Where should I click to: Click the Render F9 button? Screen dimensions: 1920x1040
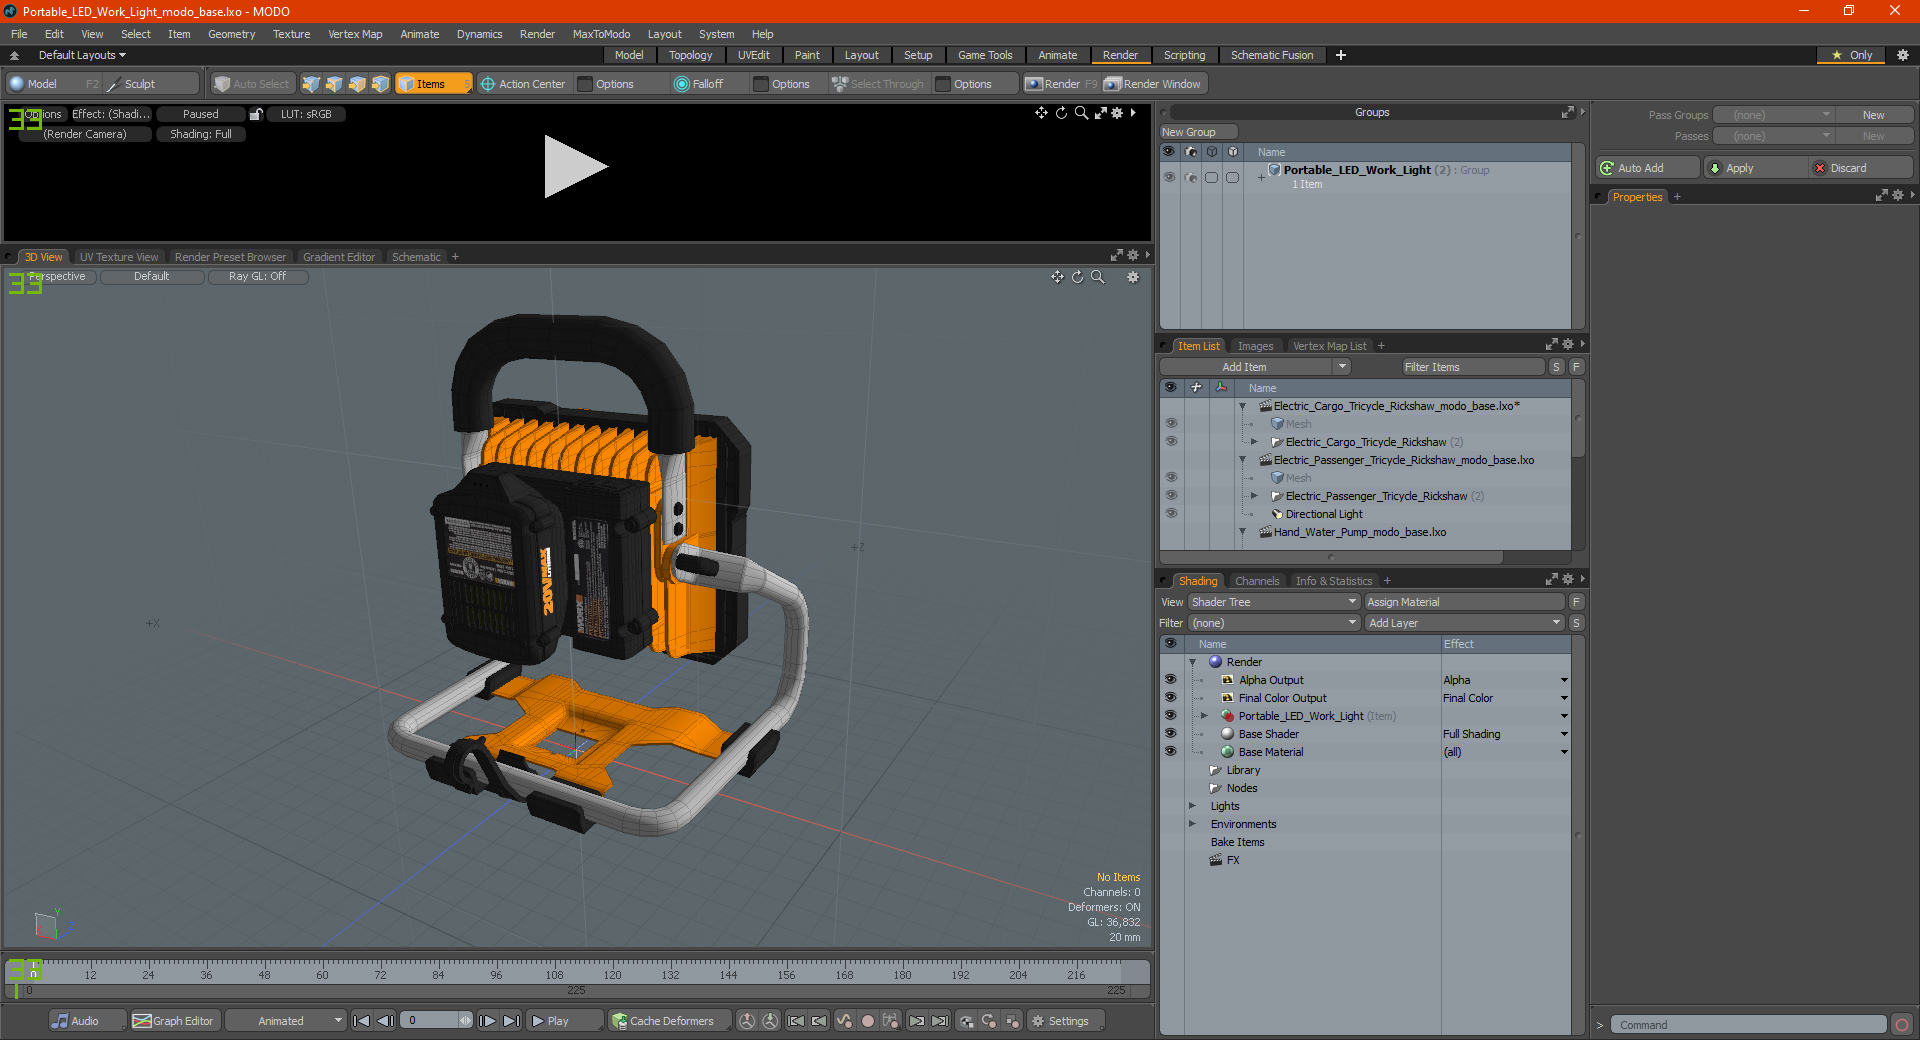1061,84
